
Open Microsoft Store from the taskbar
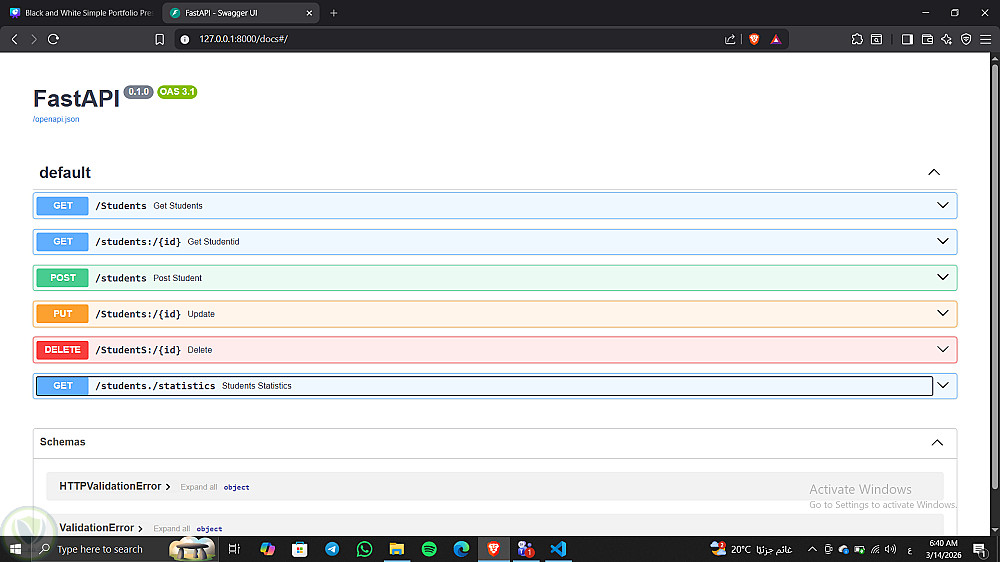coord(300,549)
